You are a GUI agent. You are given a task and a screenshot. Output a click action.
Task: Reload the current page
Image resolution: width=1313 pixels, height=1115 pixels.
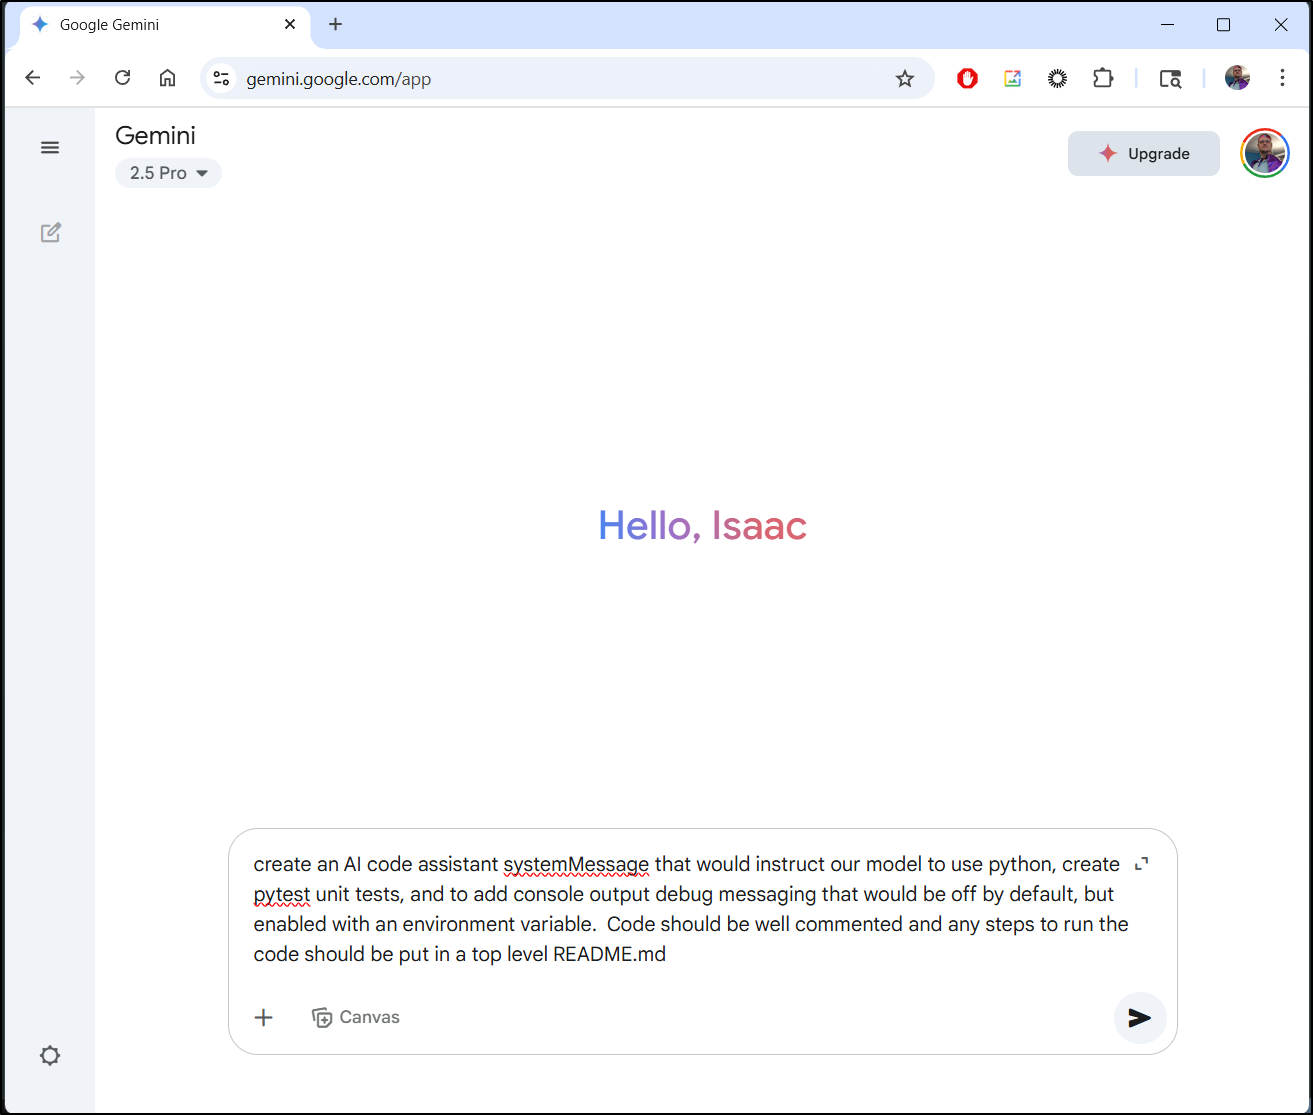[122, 78]
